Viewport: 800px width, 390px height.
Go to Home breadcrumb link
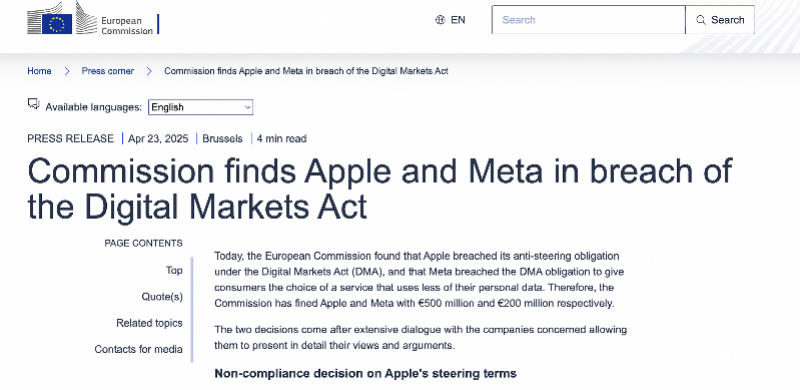pos(39,71)
